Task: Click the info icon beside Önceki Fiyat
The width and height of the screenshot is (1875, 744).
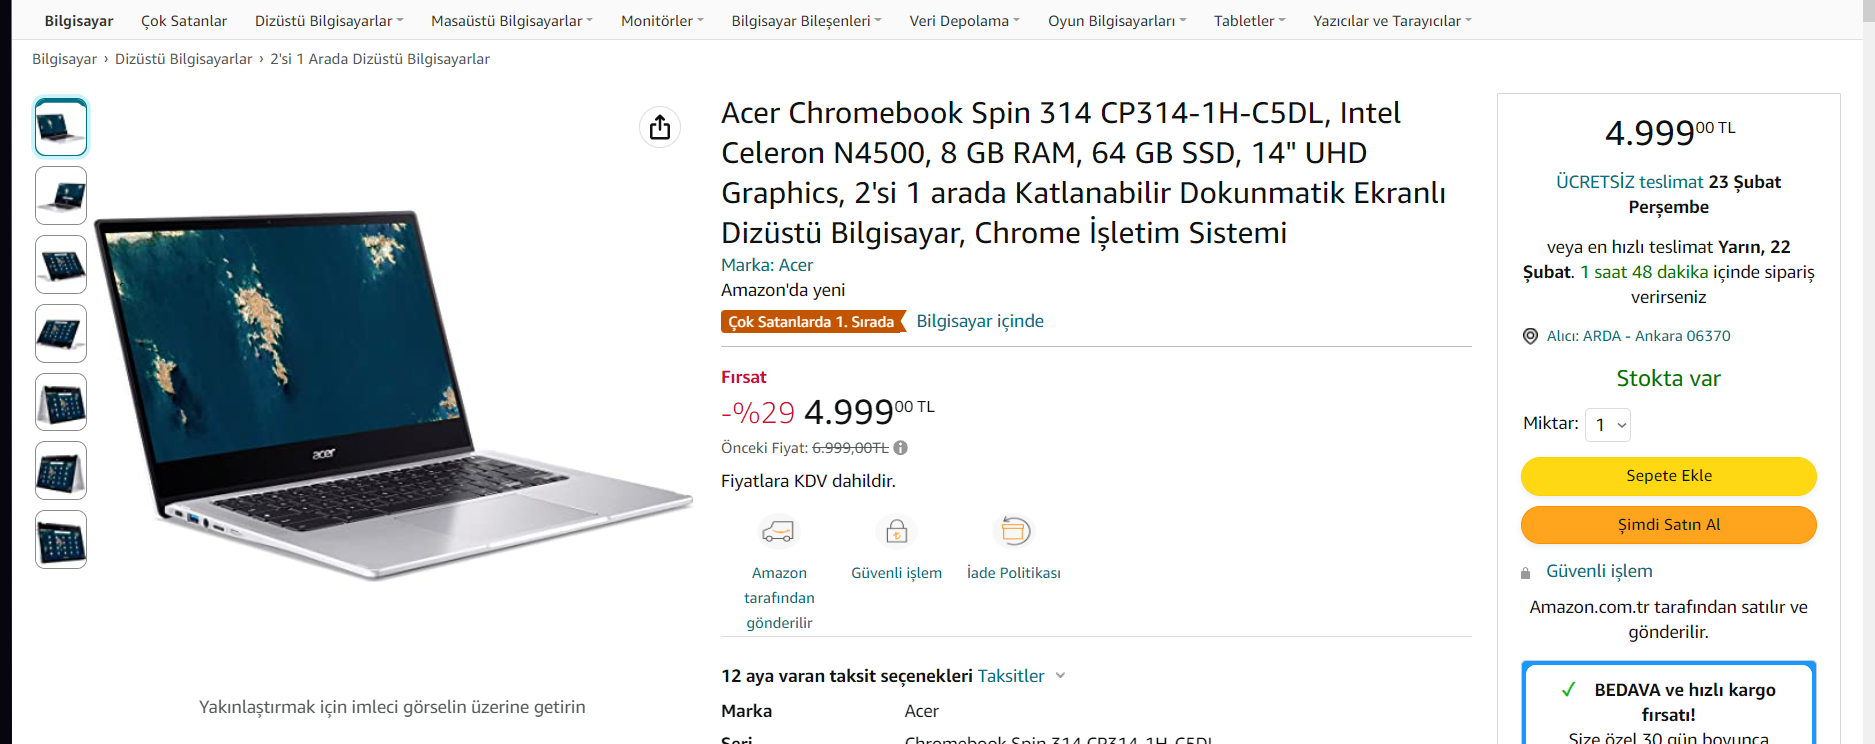Action: 900,448
